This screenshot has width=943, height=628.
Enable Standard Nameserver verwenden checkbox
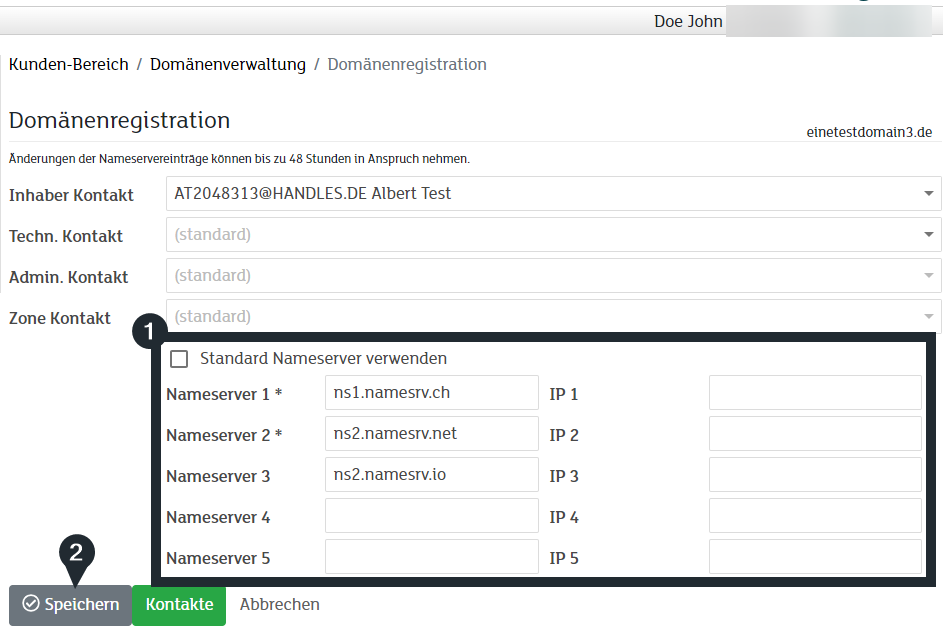(x=179, y=358)
